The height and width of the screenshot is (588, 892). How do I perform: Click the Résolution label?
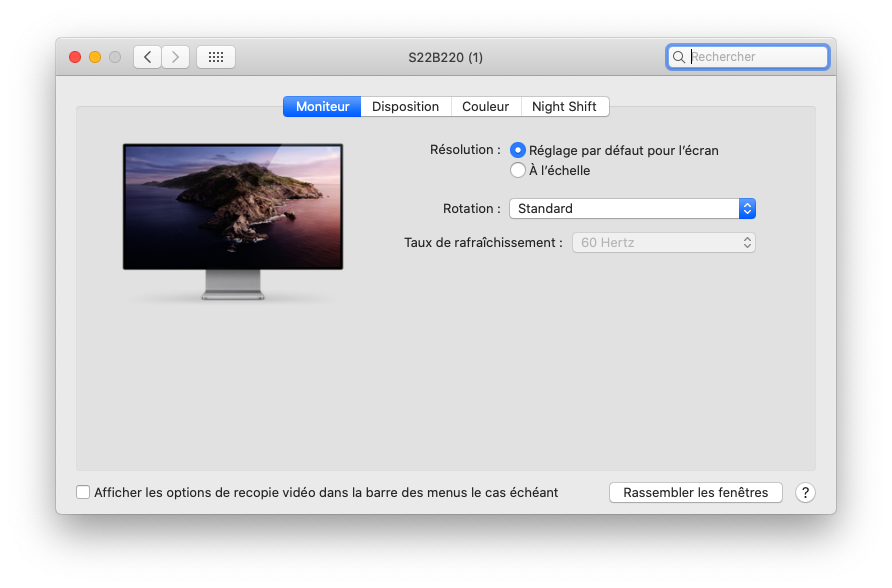click(465, 150)
